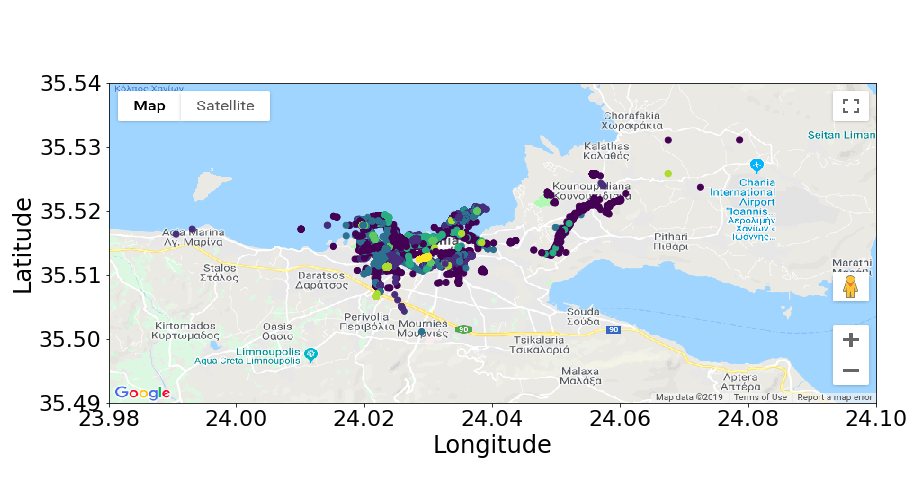
Task: Click the Stalos town label
Action: click(x=220, y=272)
